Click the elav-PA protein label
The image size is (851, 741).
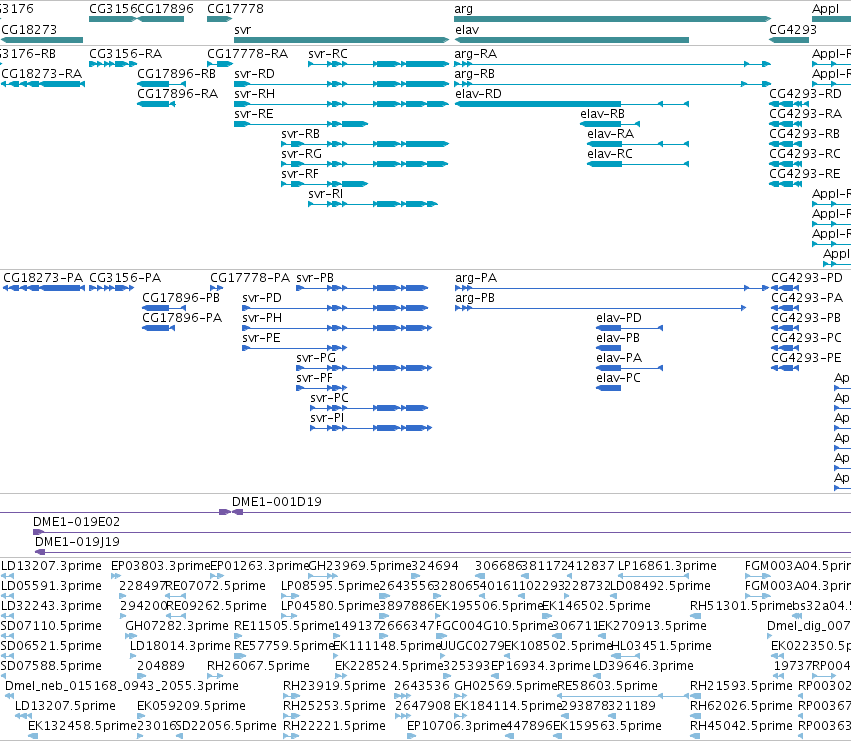619,358
